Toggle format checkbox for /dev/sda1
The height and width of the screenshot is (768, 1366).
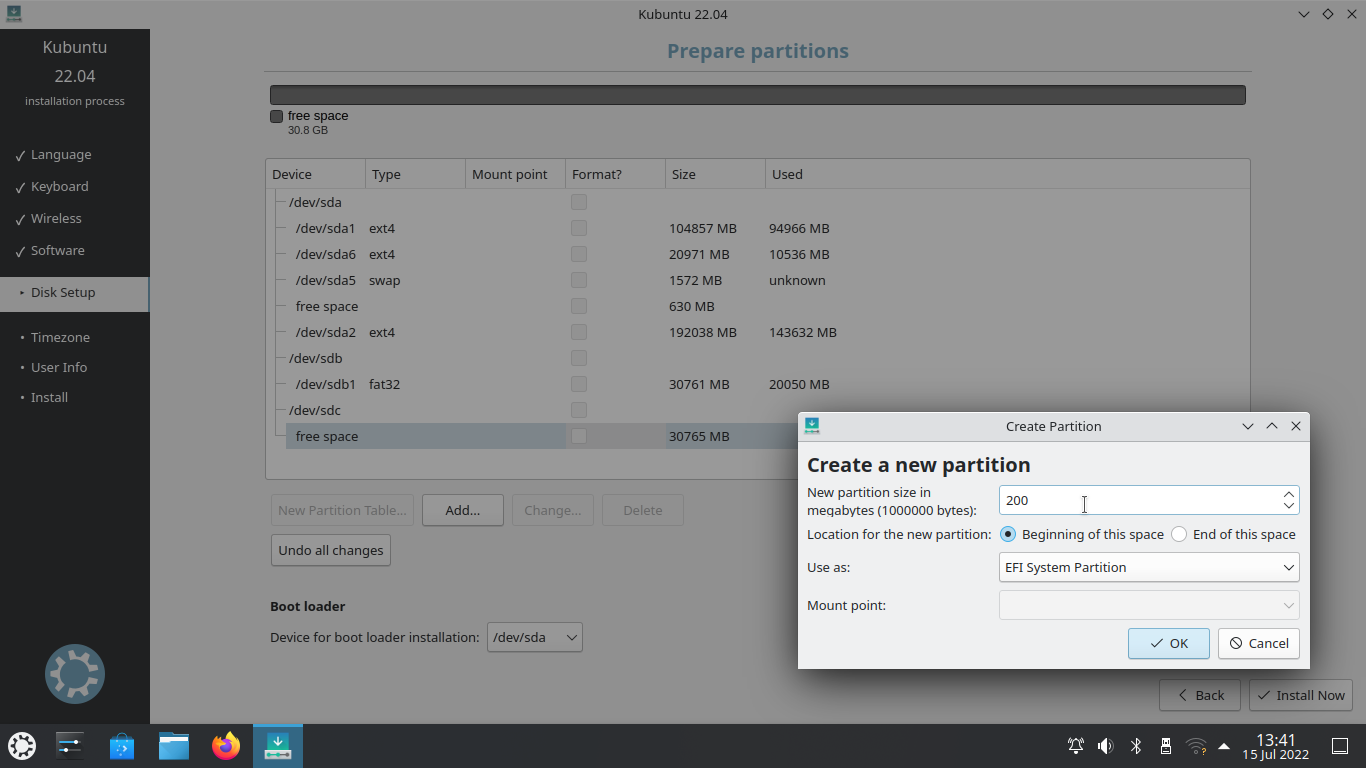pyautogui.click(x=579, y=228)
